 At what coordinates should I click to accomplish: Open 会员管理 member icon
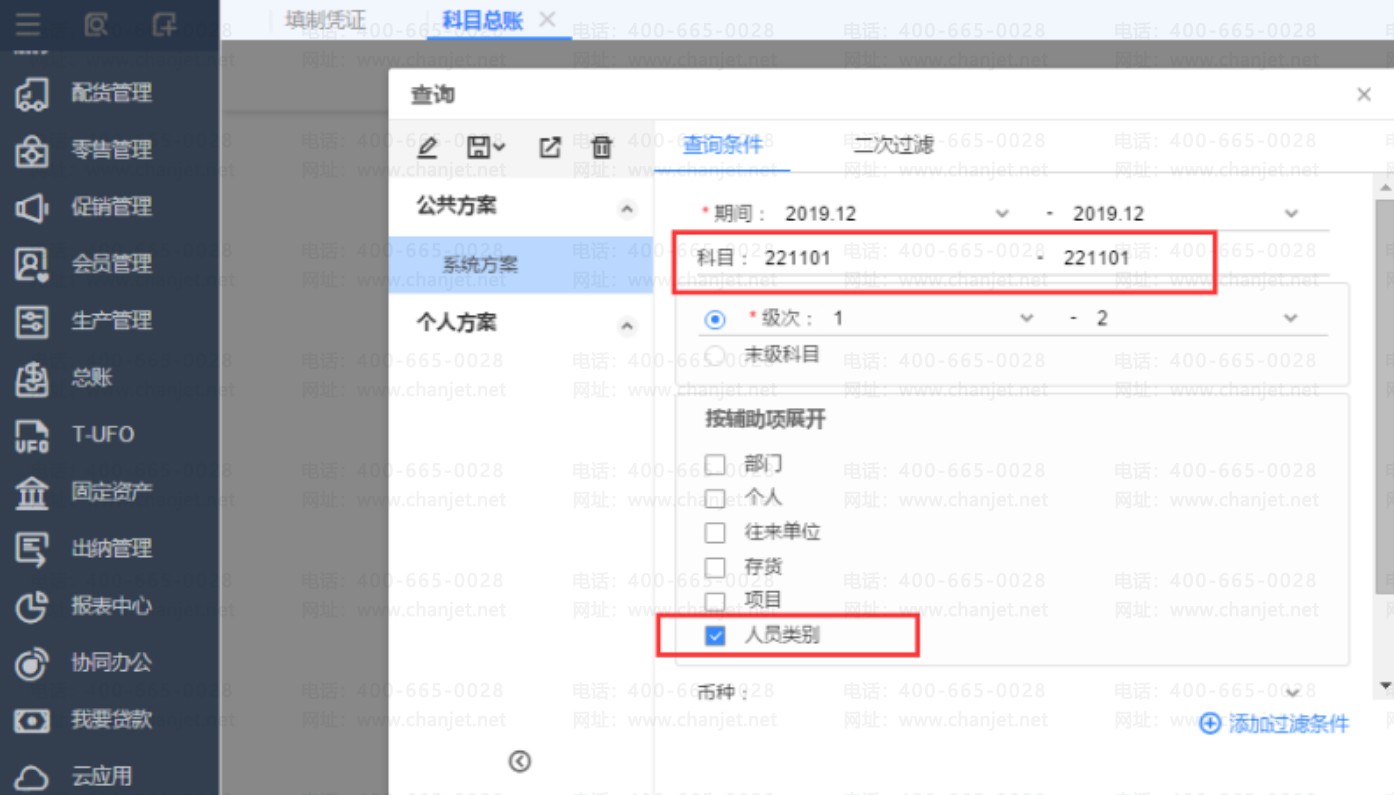point(32,265)
